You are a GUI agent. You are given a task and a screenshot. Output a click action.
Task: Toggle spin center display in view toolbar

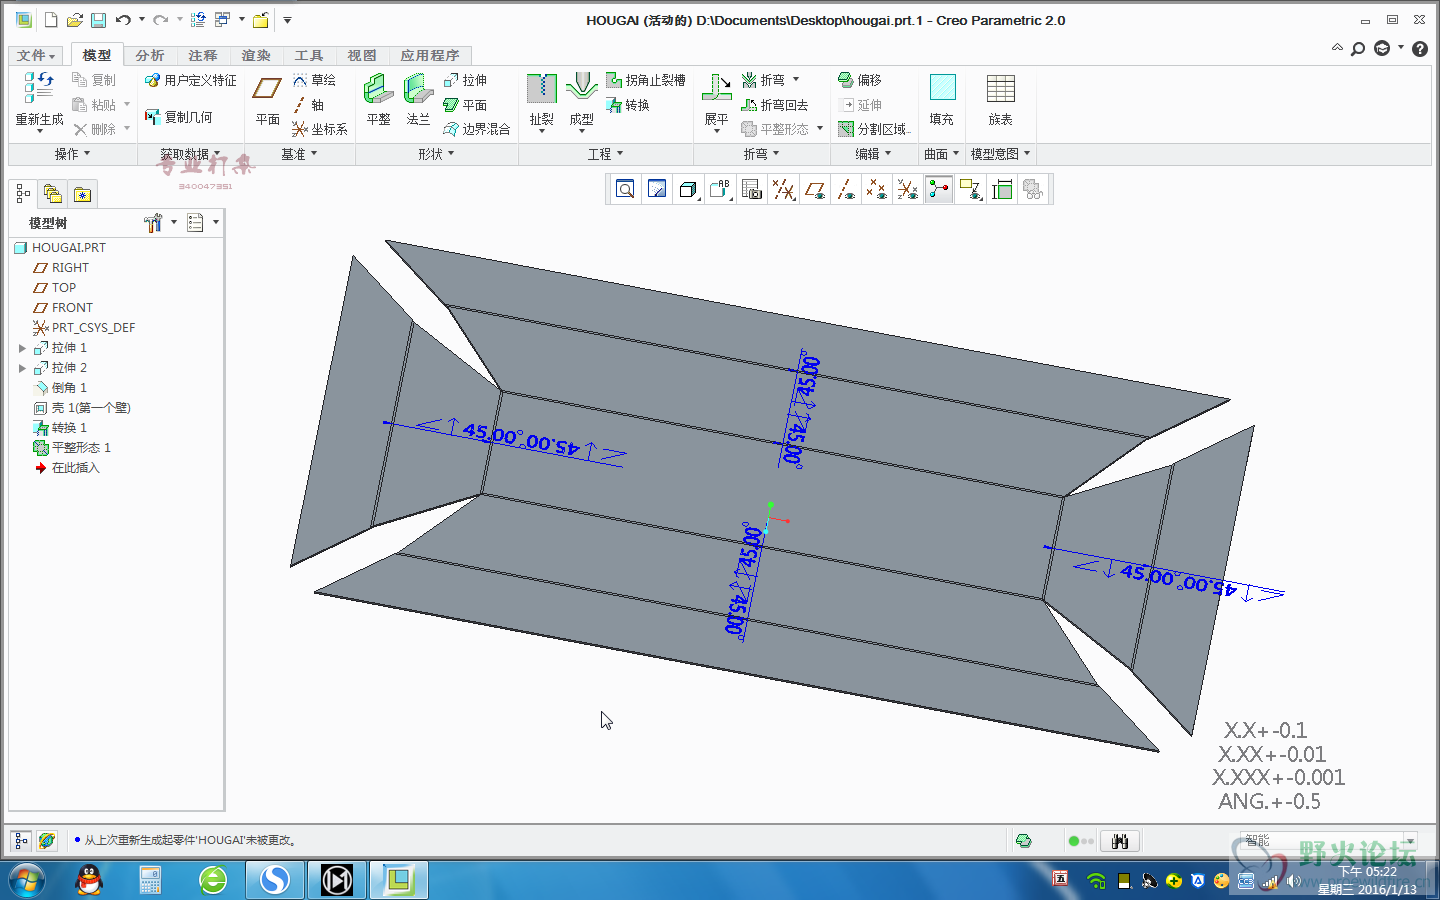[939, 189]
